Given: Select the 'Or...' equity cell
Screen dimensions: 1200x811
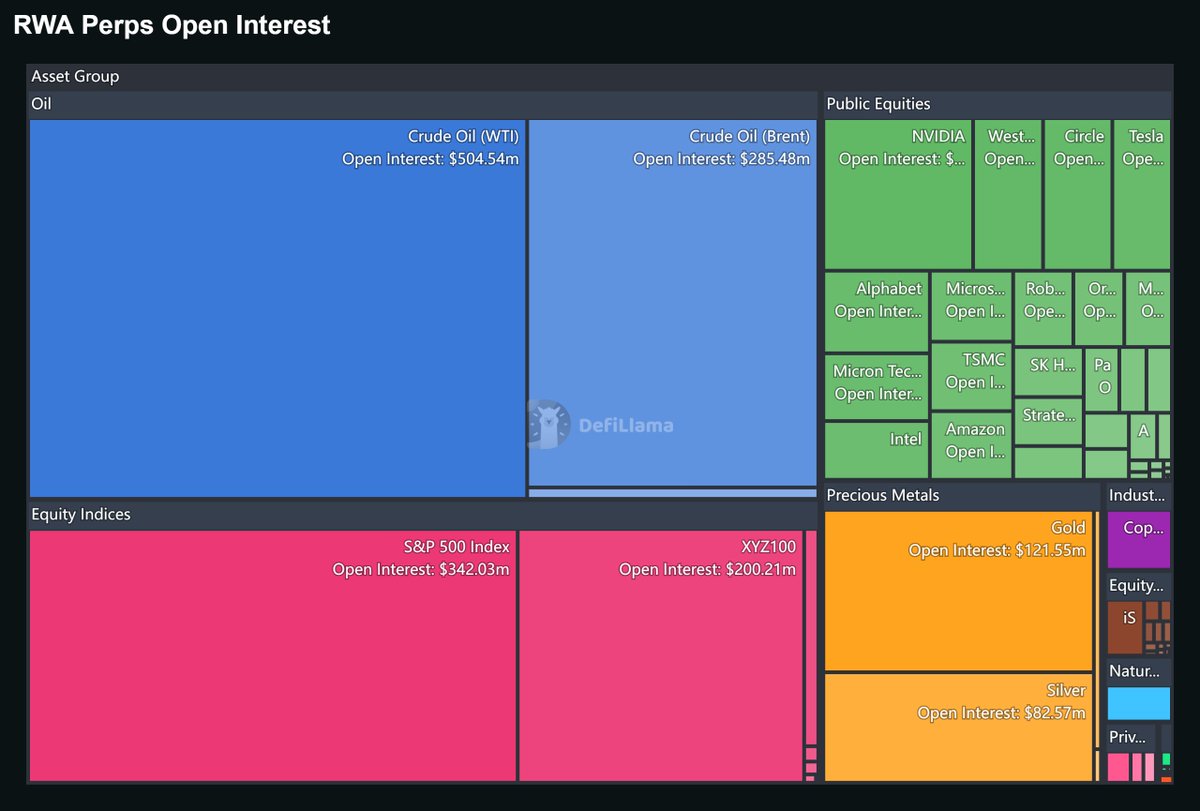Looking at the screenshot, I should pyautogui.click(x=1098, y=309).
